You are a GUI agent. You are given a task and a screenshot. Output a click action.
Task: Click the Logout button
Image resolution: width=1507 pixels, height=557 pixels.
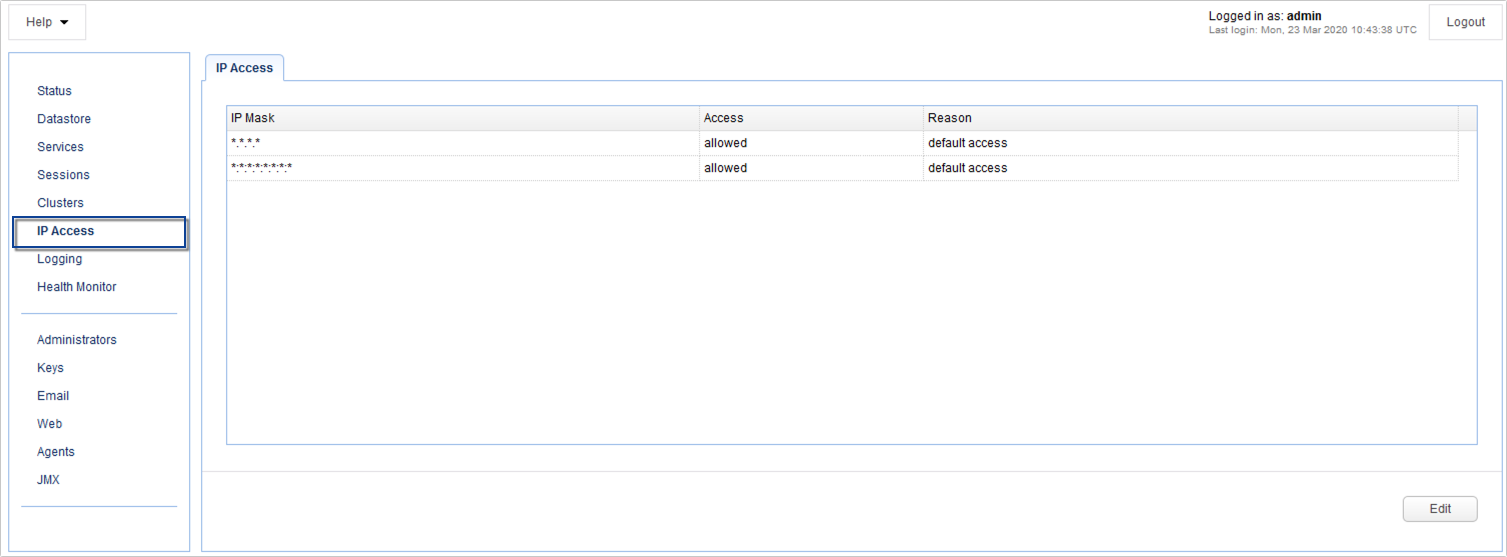[1465, 22]
